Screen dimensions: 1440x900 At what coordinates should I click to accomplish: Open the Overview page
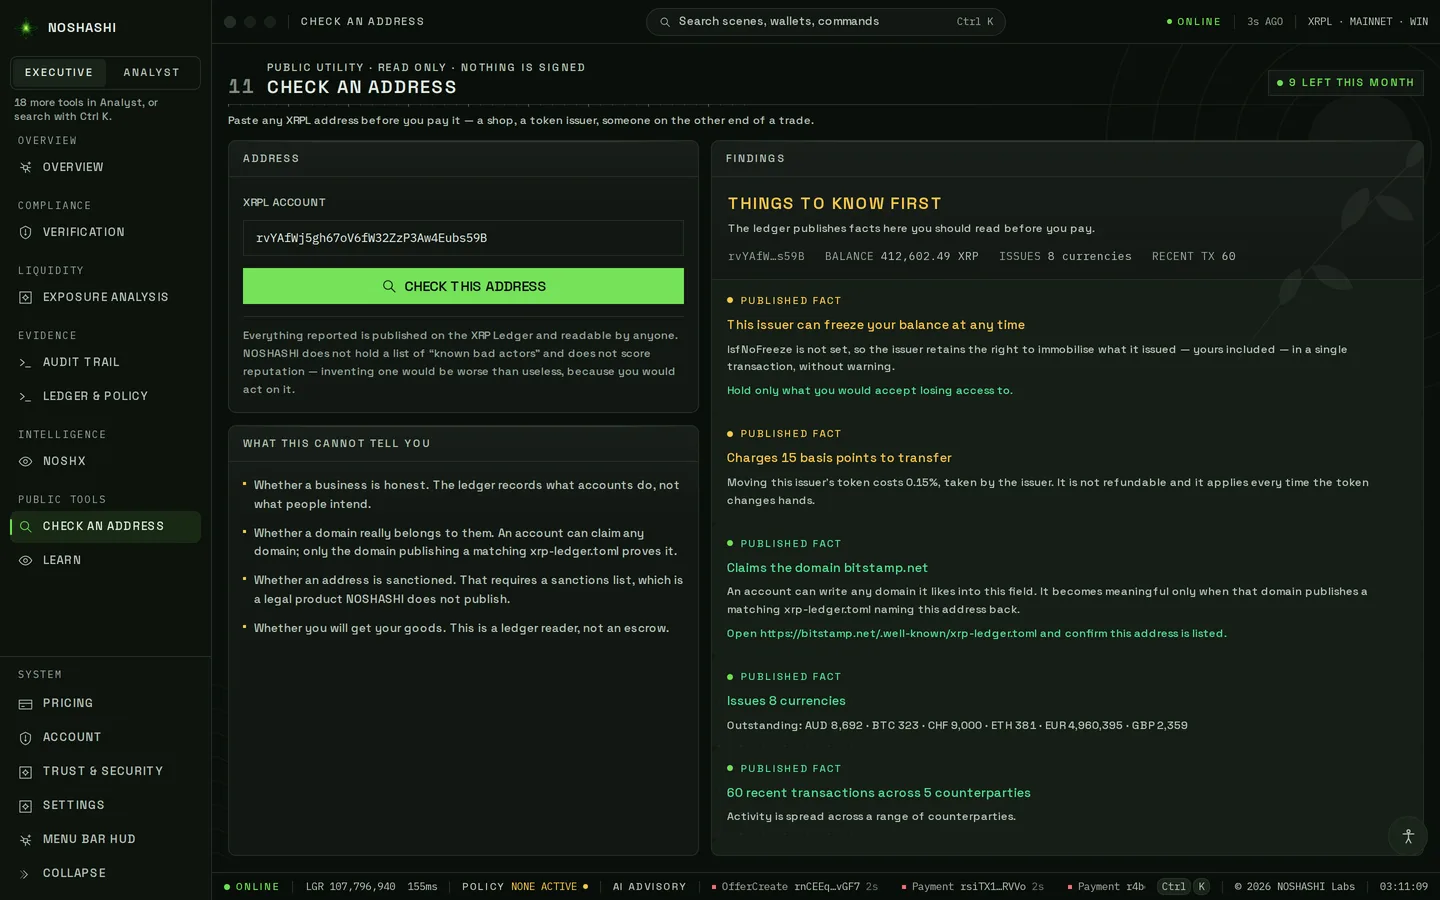(x=105, y=167)
